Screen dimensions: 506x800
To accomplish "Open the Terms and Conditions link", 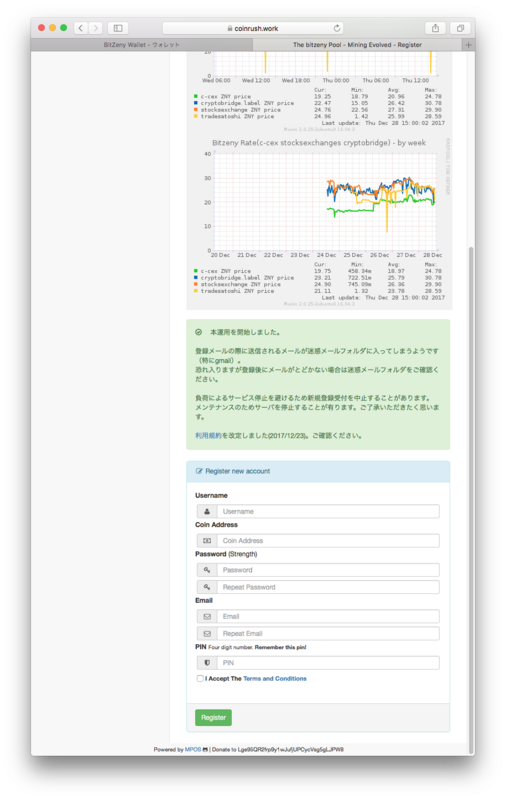I will tap(275, 679).
